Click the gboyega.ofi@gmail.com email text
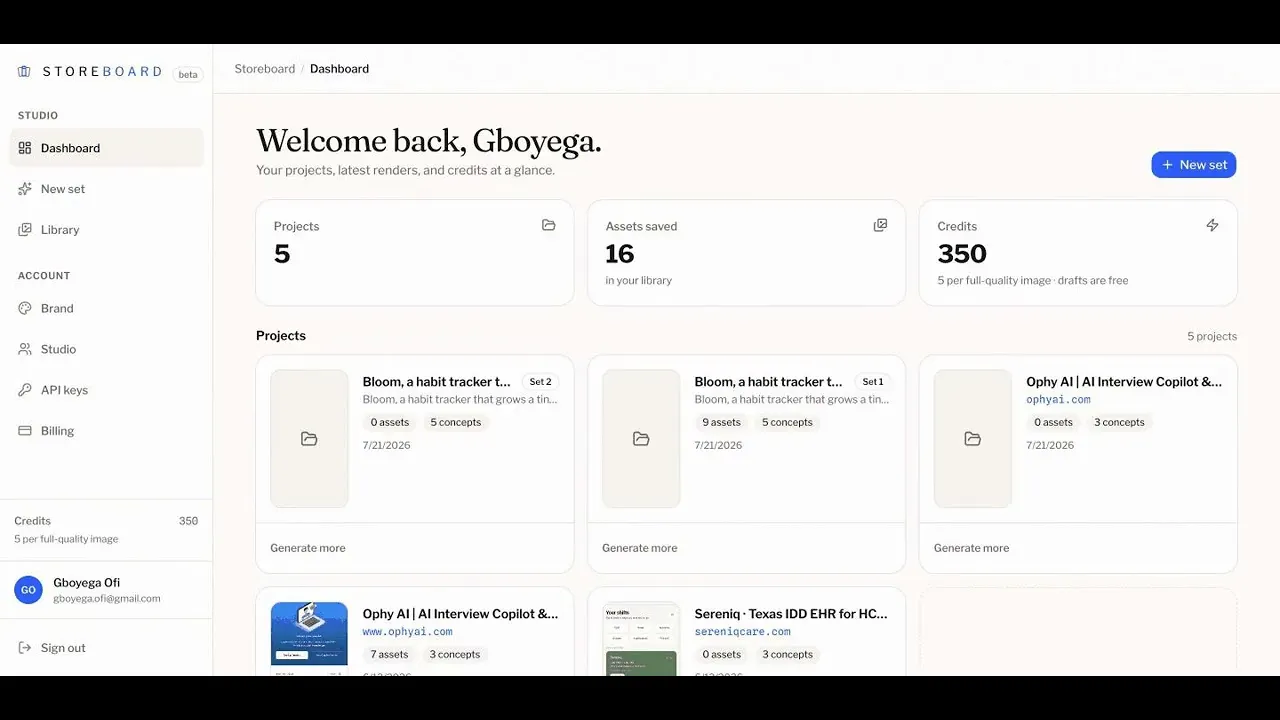This screenshot has width=1280, height=720. coord(107,599)
